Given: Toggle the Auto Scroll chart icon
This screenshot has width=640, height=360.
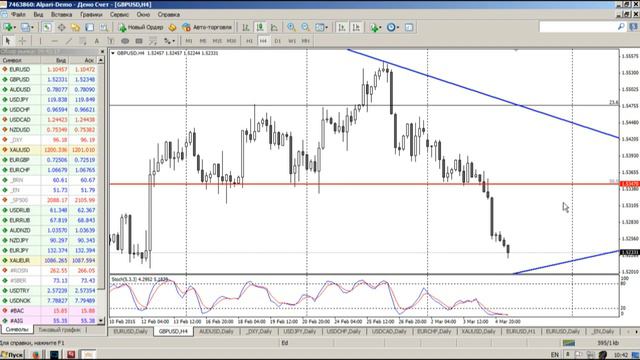Looking at the screenshot, I should [342, 27].
